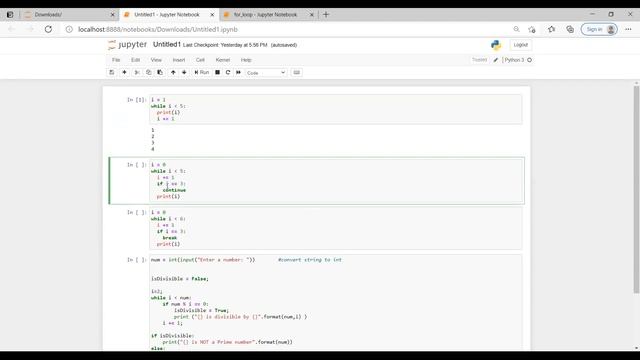Go back in the browser

point(11,29)
